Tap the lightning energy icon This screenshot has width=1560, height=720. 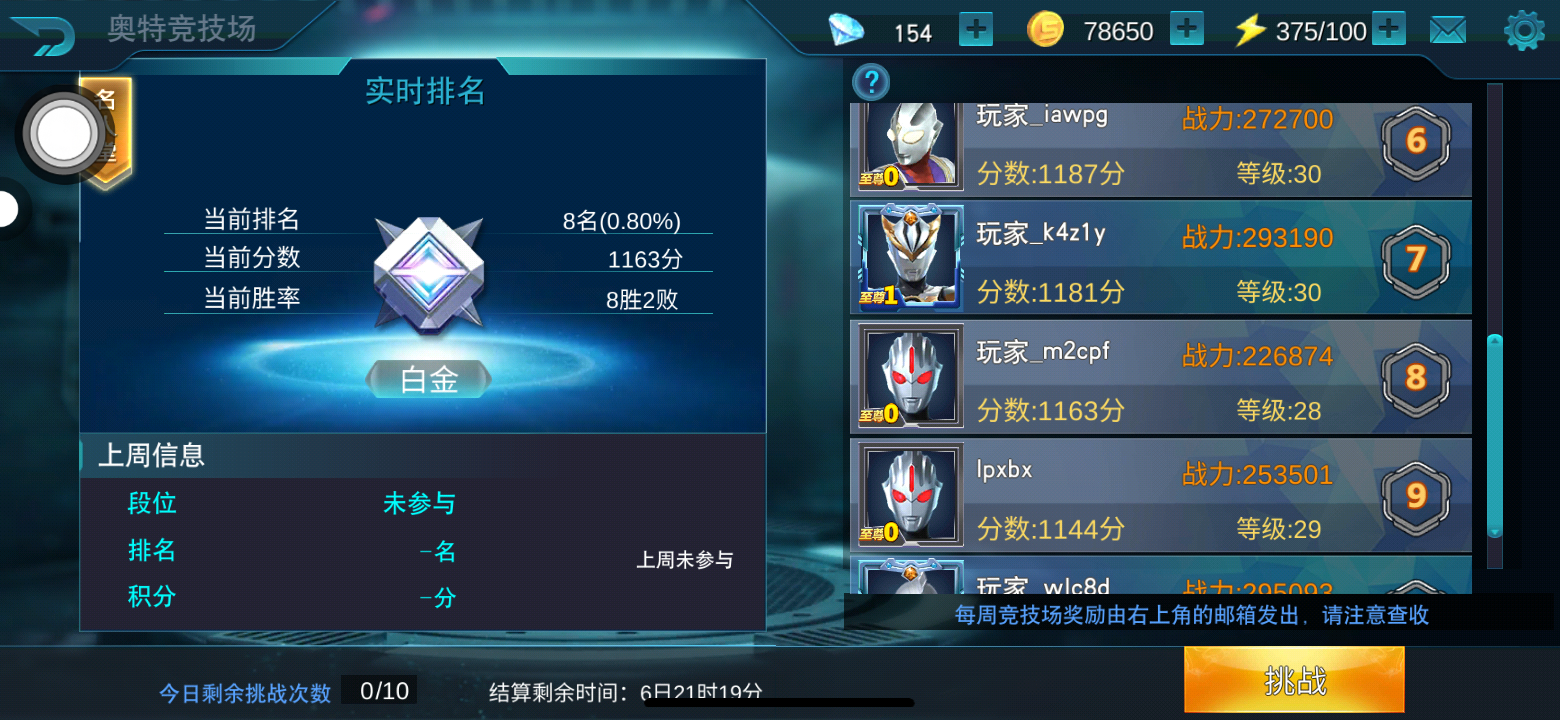(x=1249, y=30)
